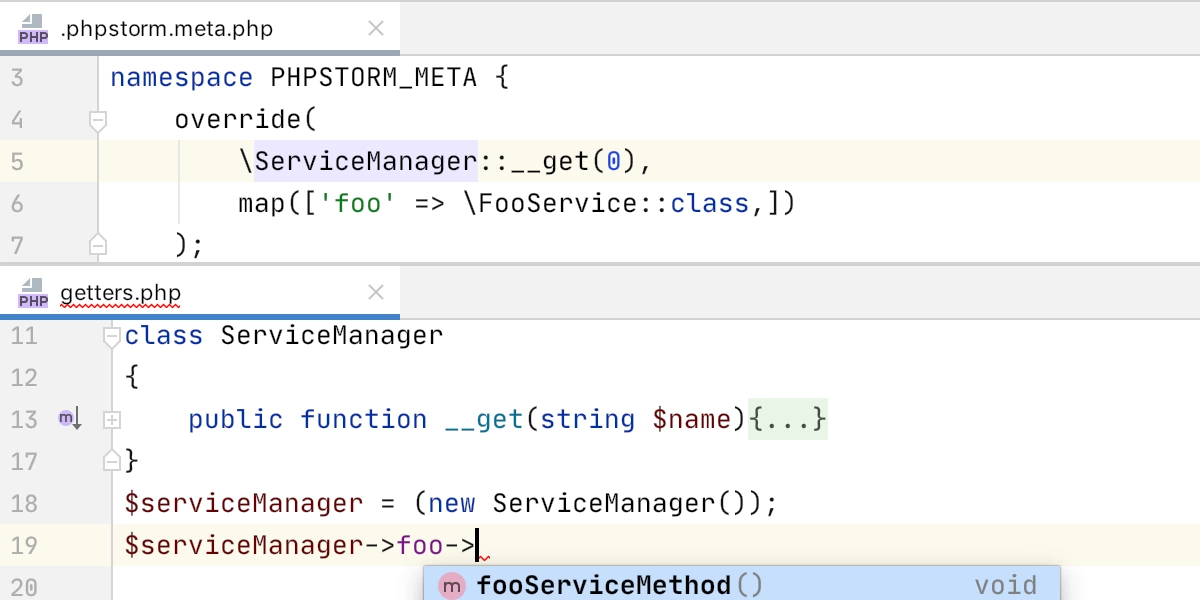
Task: Click the public keyword on line 13
Action: point(236,419)
